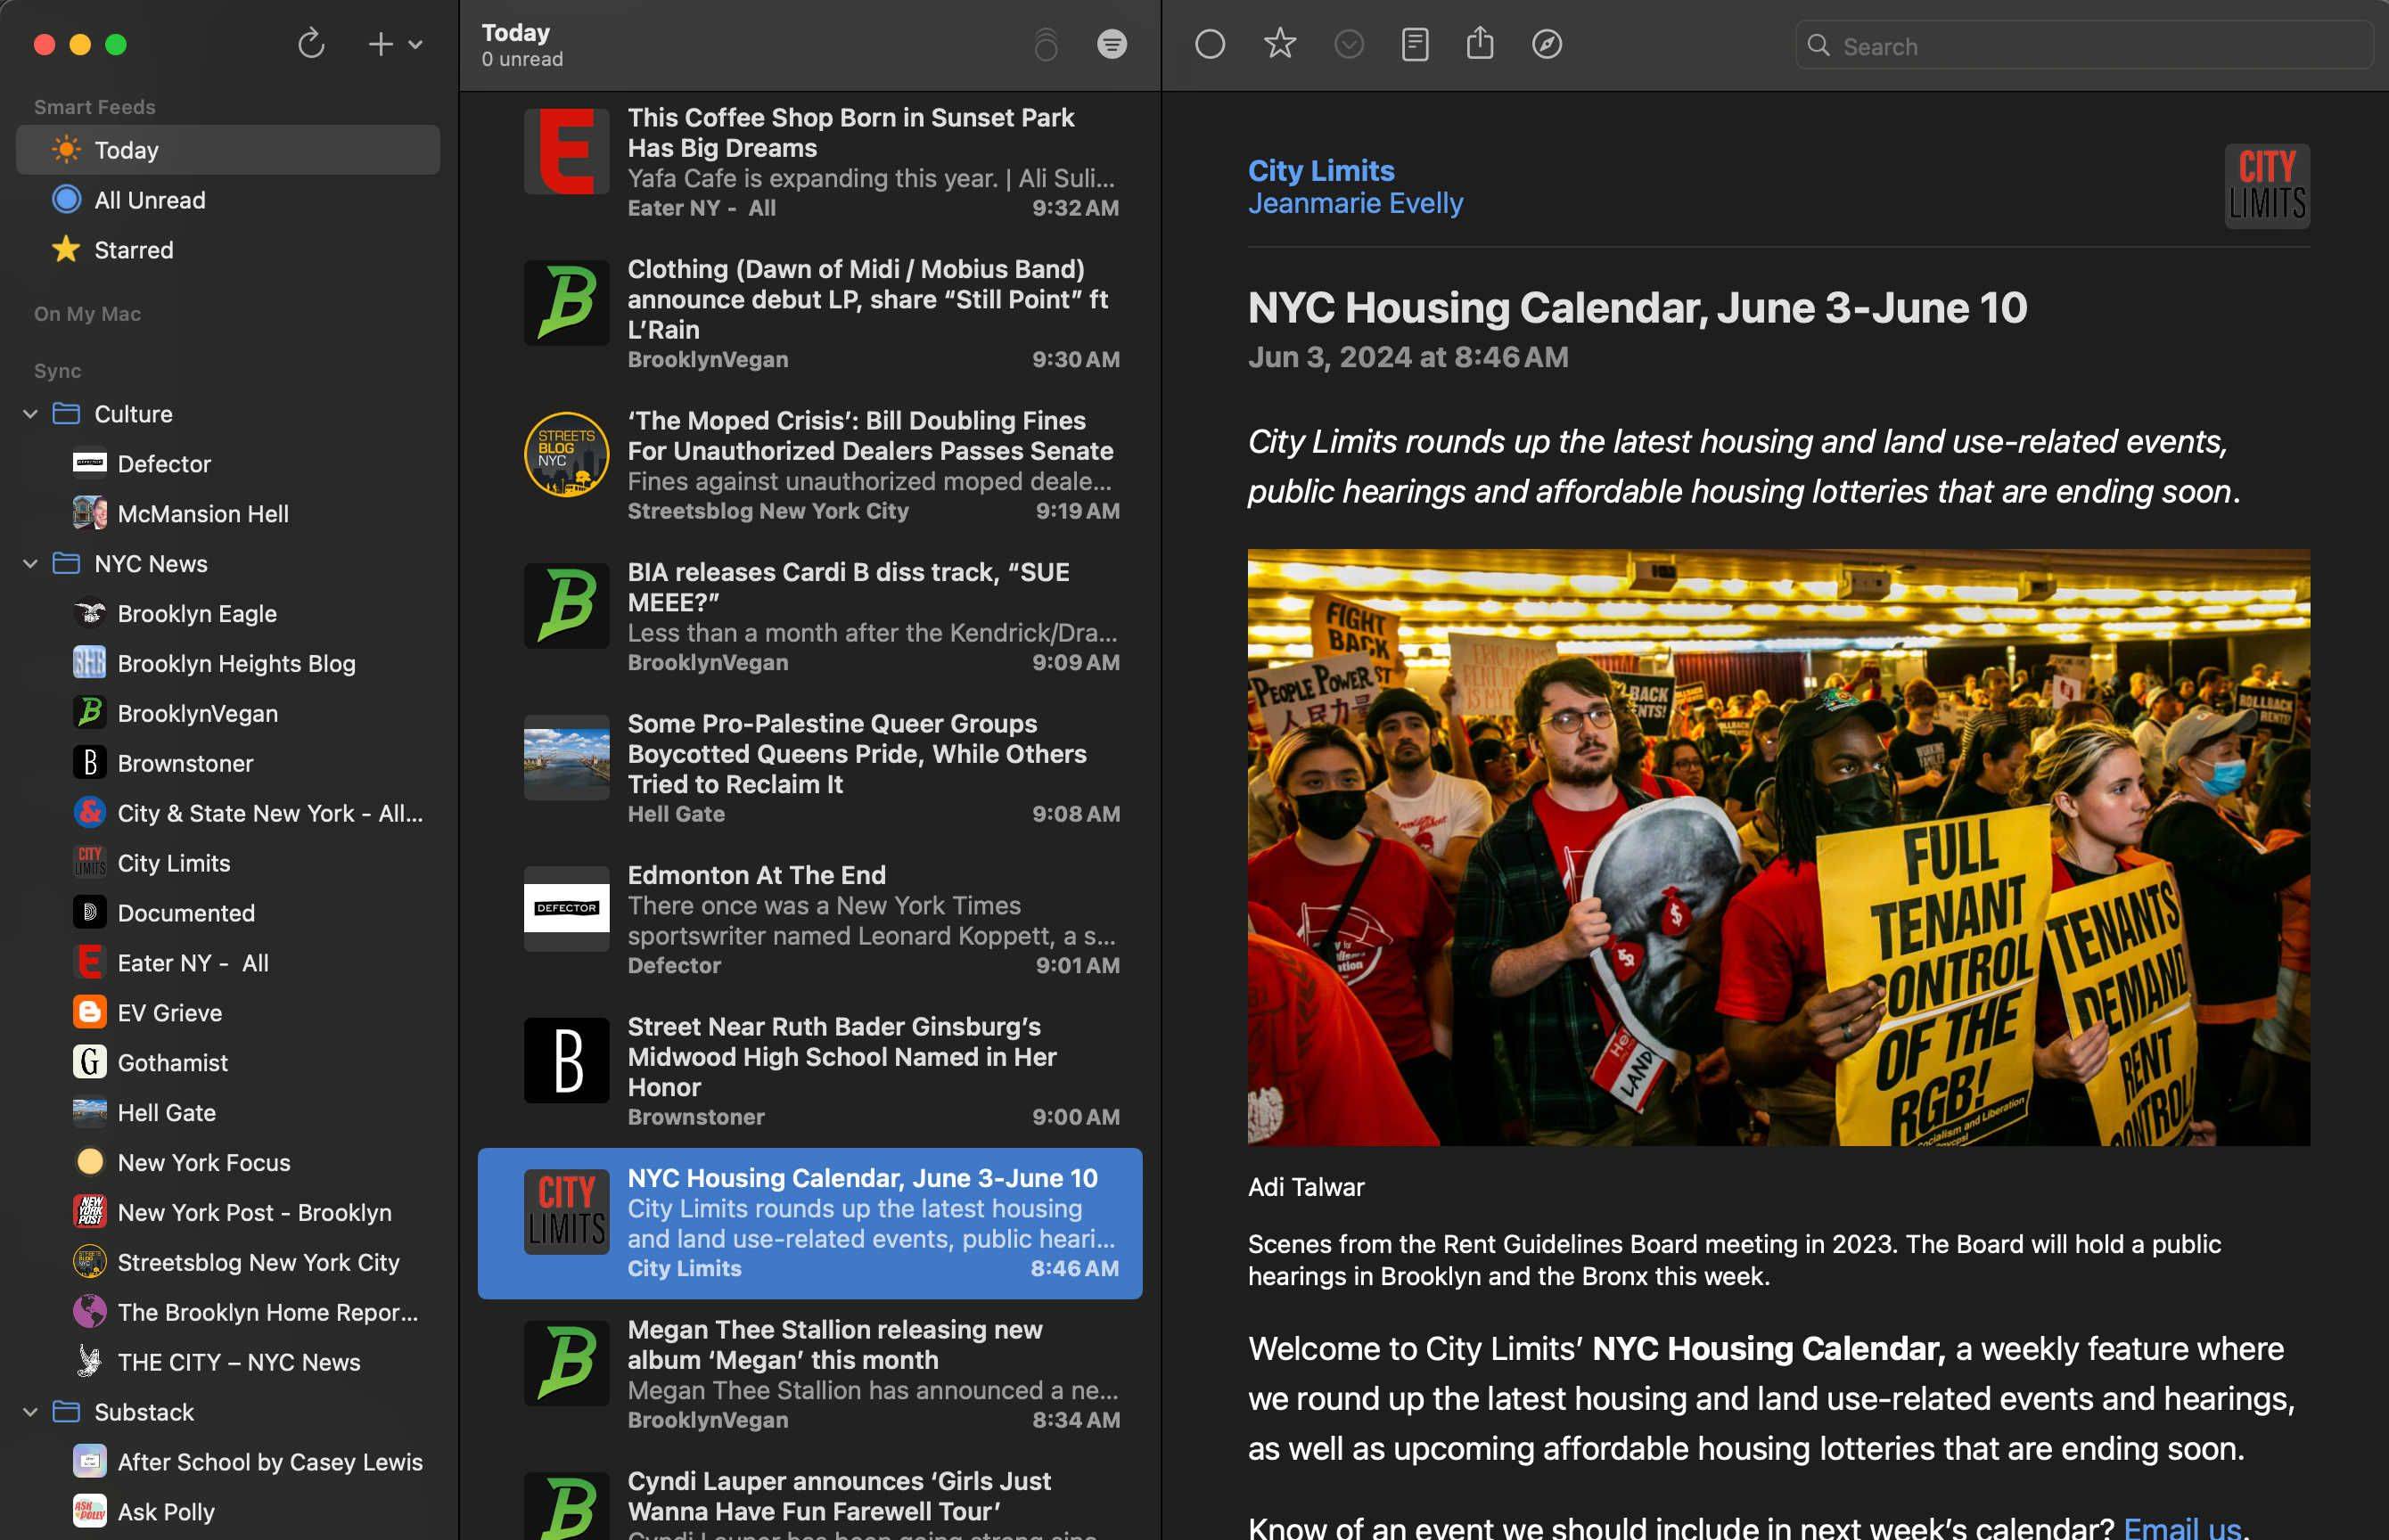Open the City Limits feed in sidebar

(228, 863)
